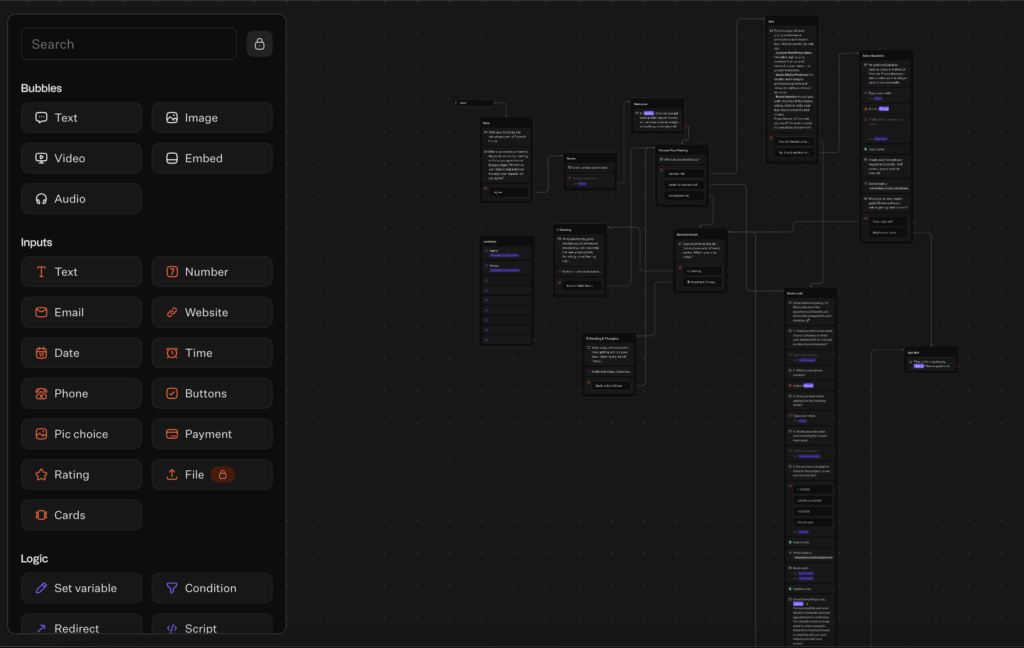Select the Phone input block
This screenshot has height=648, width=1024.
(x=81, y=393)
